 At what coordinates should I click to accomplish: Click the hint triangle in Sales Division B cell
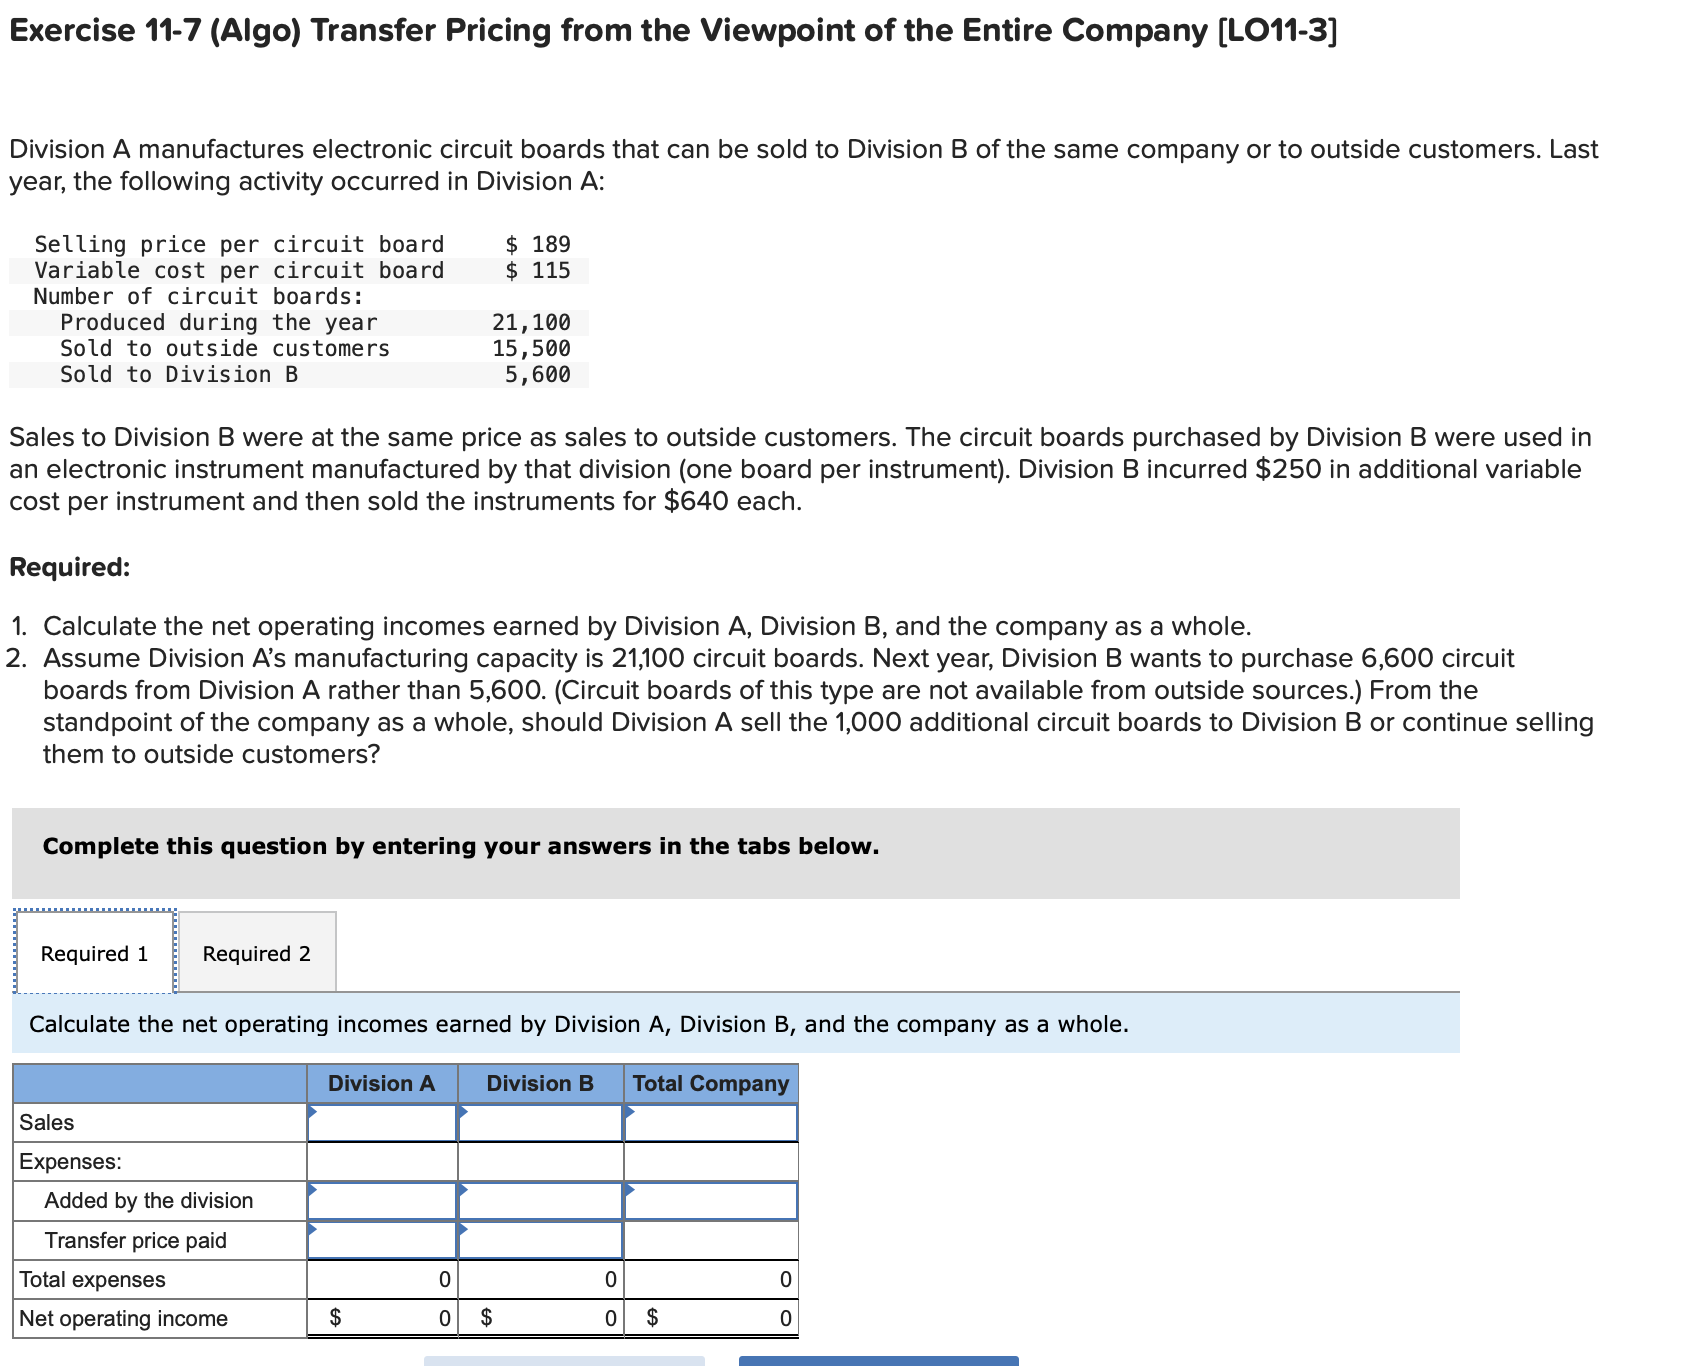pyautogui.click(x=462, y=1113)
